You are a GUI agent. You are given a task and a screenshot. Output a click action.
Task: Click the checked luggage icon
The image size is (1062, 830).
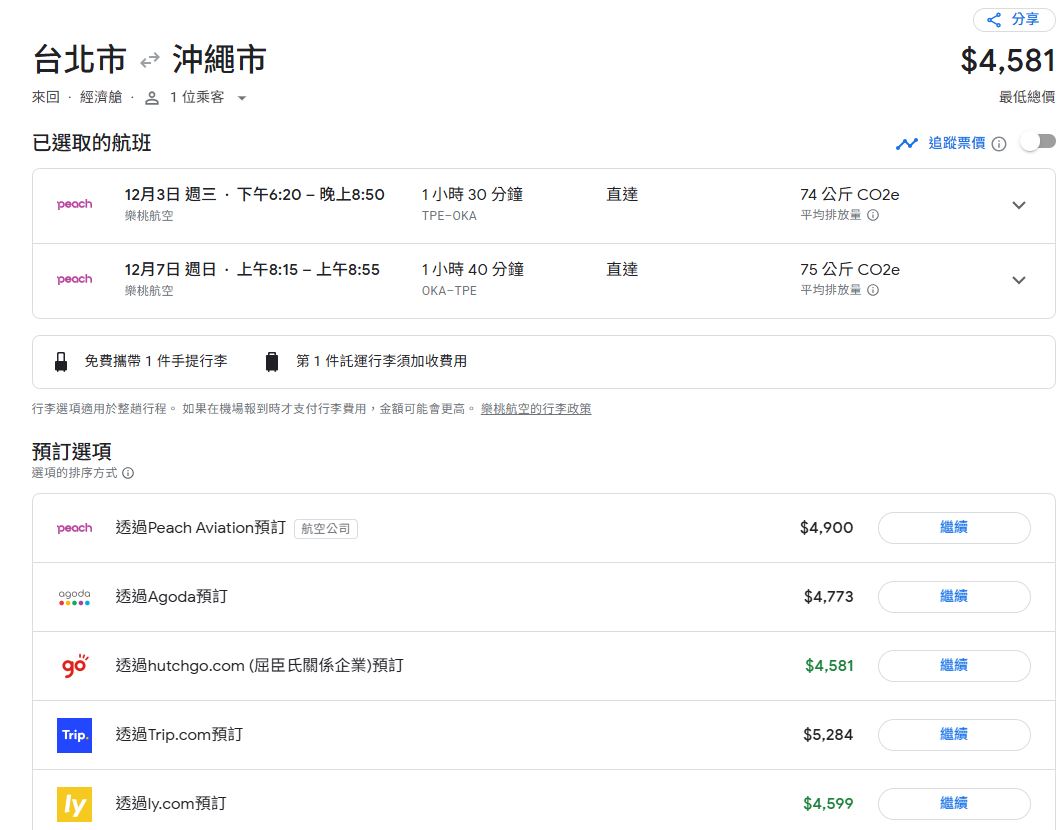[272, 362]
